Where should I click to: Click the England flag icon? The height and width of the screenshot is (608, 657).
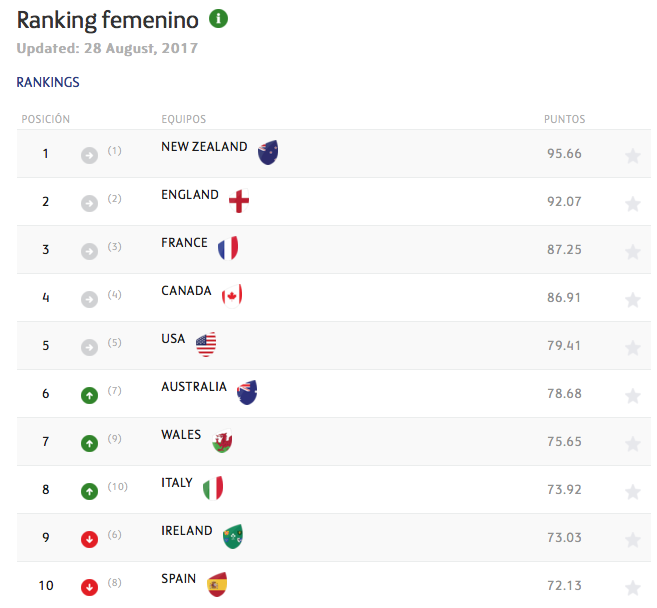point(238,201)
